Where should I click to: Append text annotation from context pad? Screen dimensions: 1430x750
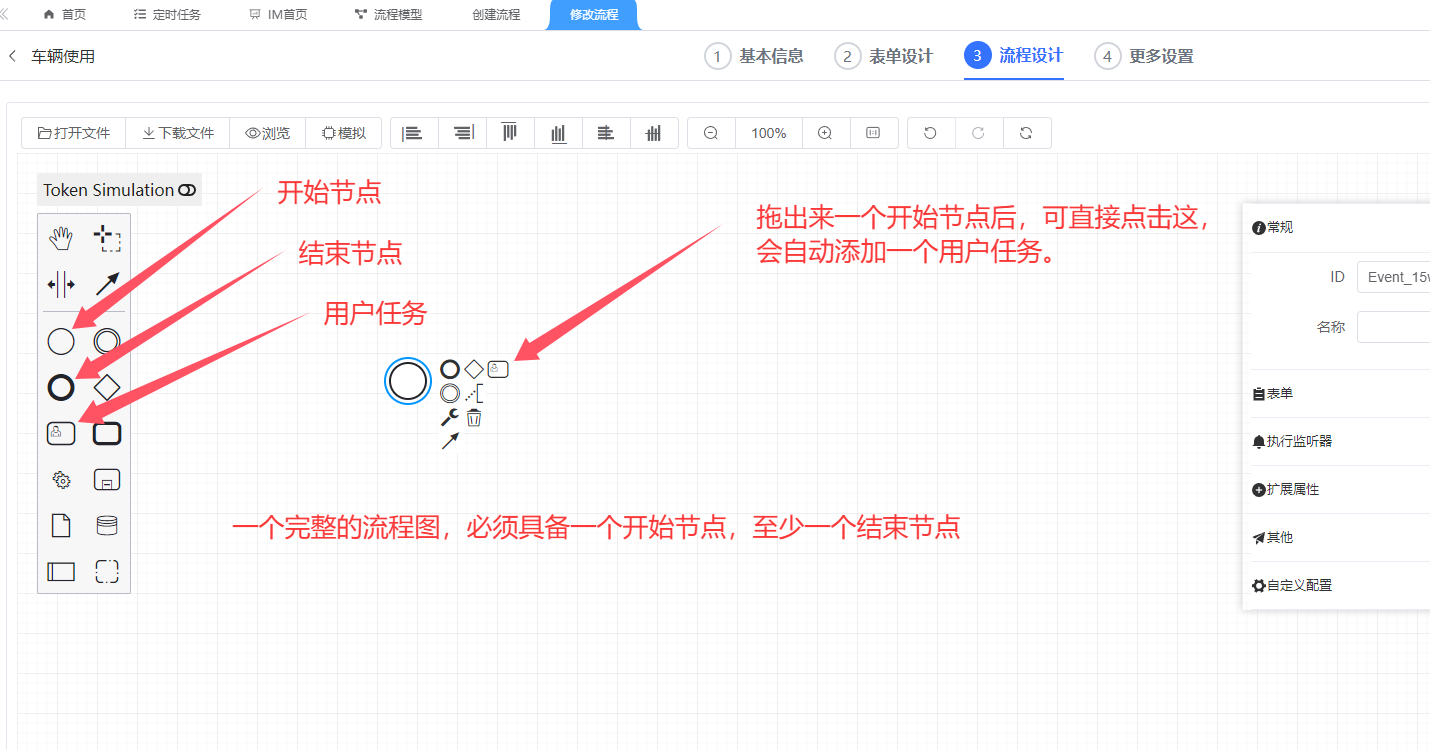coord(474,393)
